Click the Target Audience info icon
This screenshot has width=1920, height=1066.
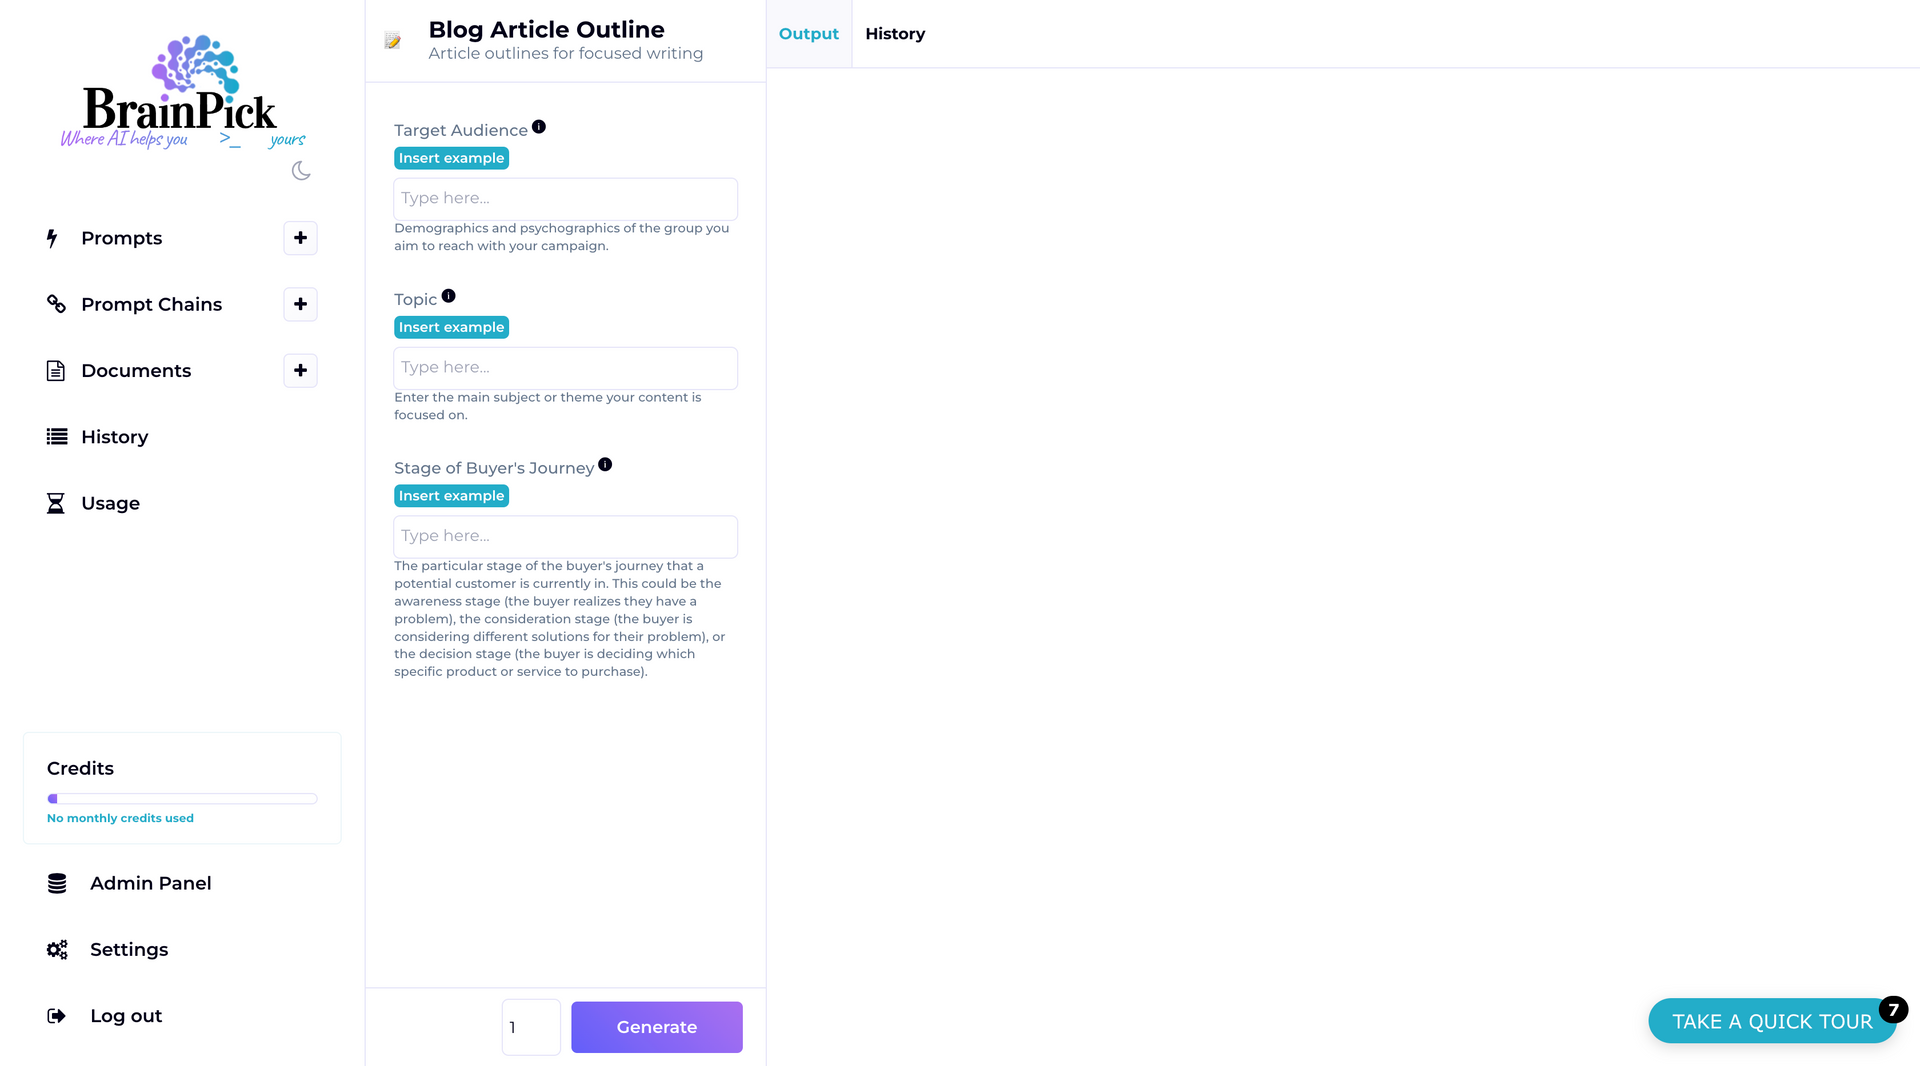click(x=539, y=127)
